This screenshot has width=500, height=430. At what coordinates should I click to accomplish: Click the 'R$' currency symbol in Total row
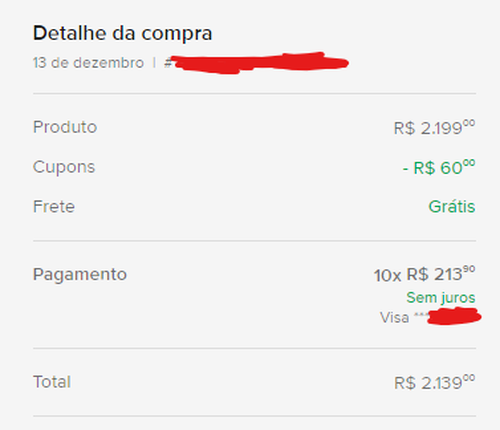pos(405,383)
